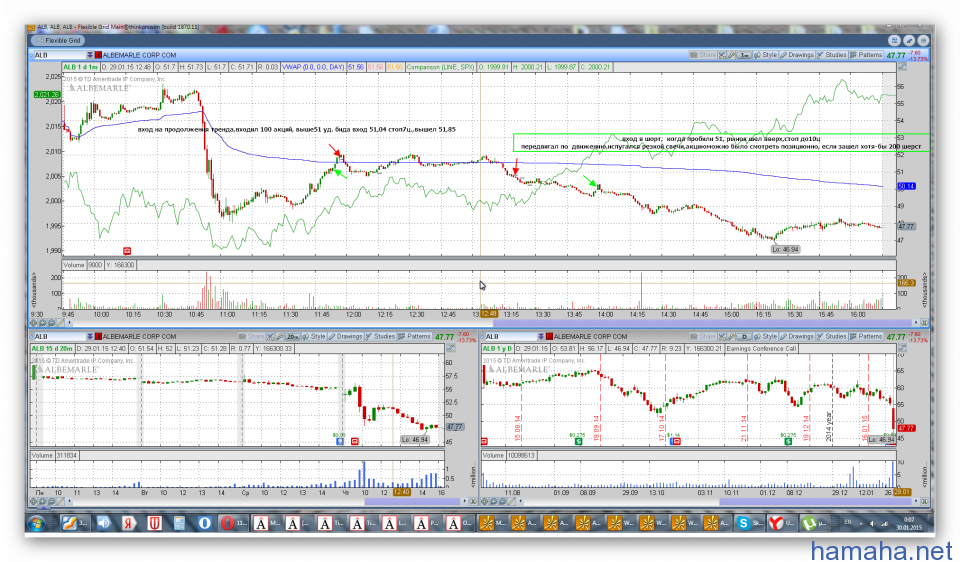Expand symbol dropdown arrow in 15d chart

tap(89, 337)
